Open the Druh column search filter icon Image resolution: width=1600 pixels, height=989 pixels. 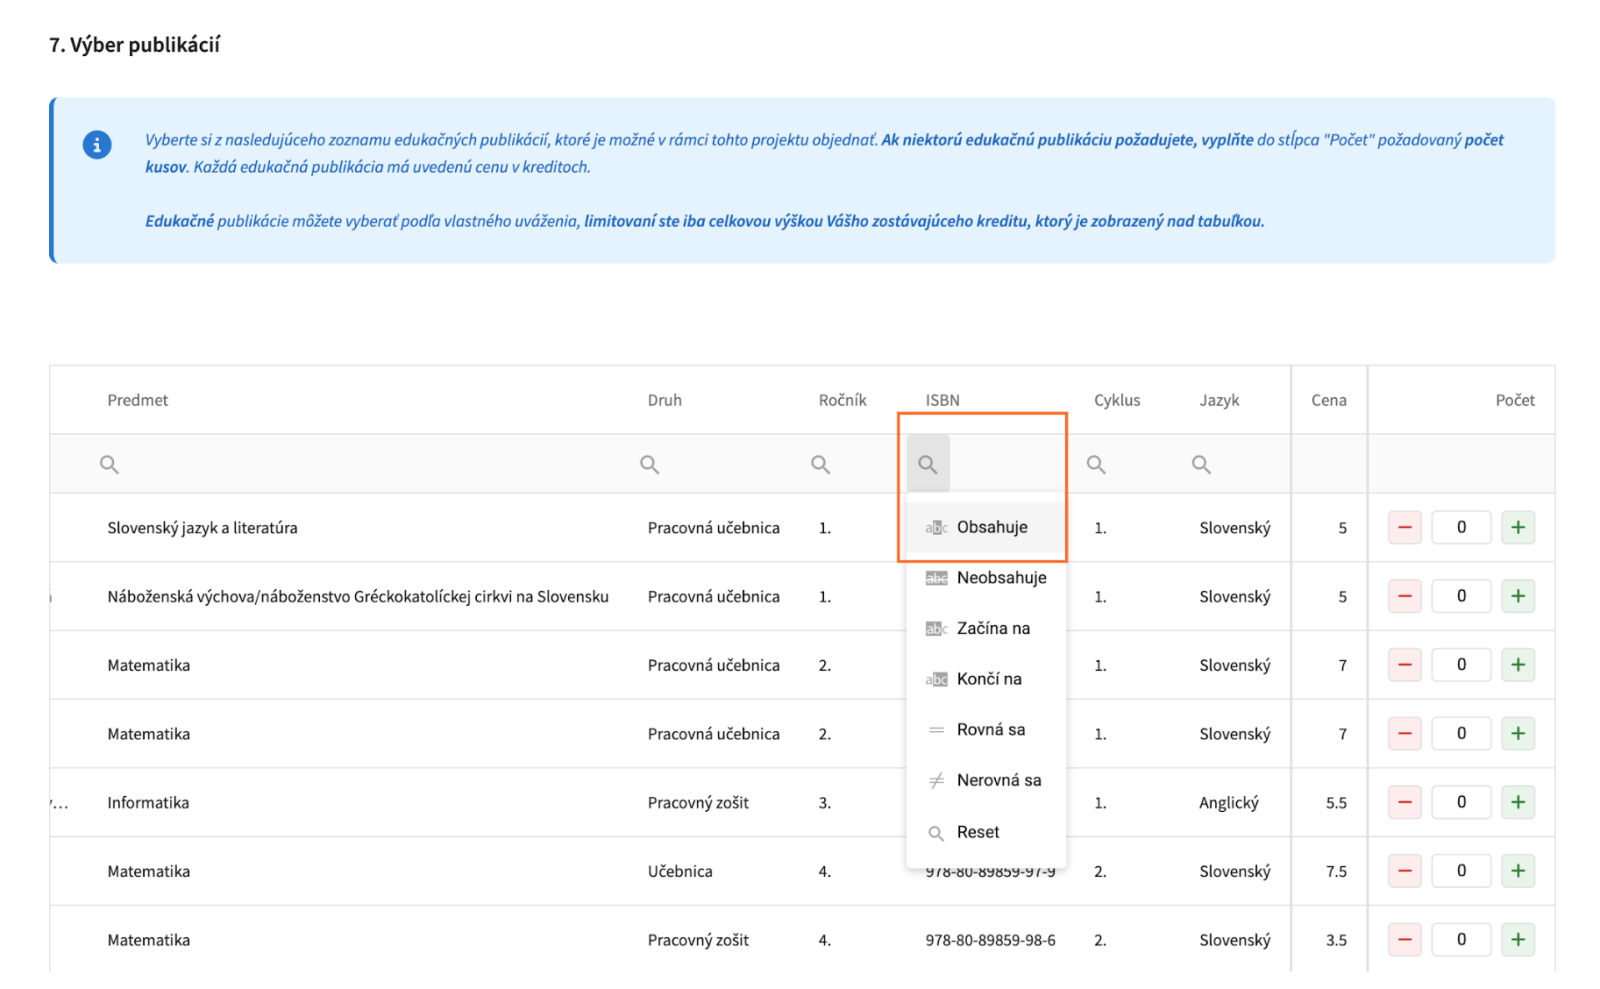coord(649,464)
